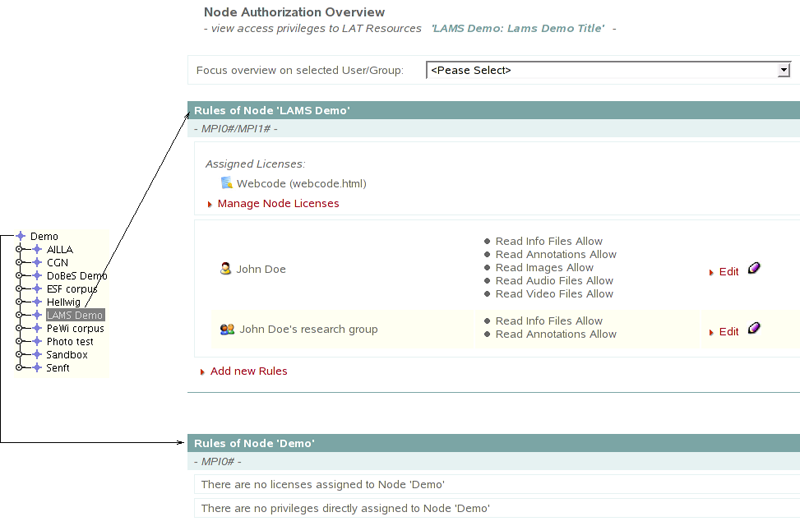The image size is (800, 526).
Task: Select the LAMS Demo node in the tree
Action: pyautogui.click(x=75, y=315)
